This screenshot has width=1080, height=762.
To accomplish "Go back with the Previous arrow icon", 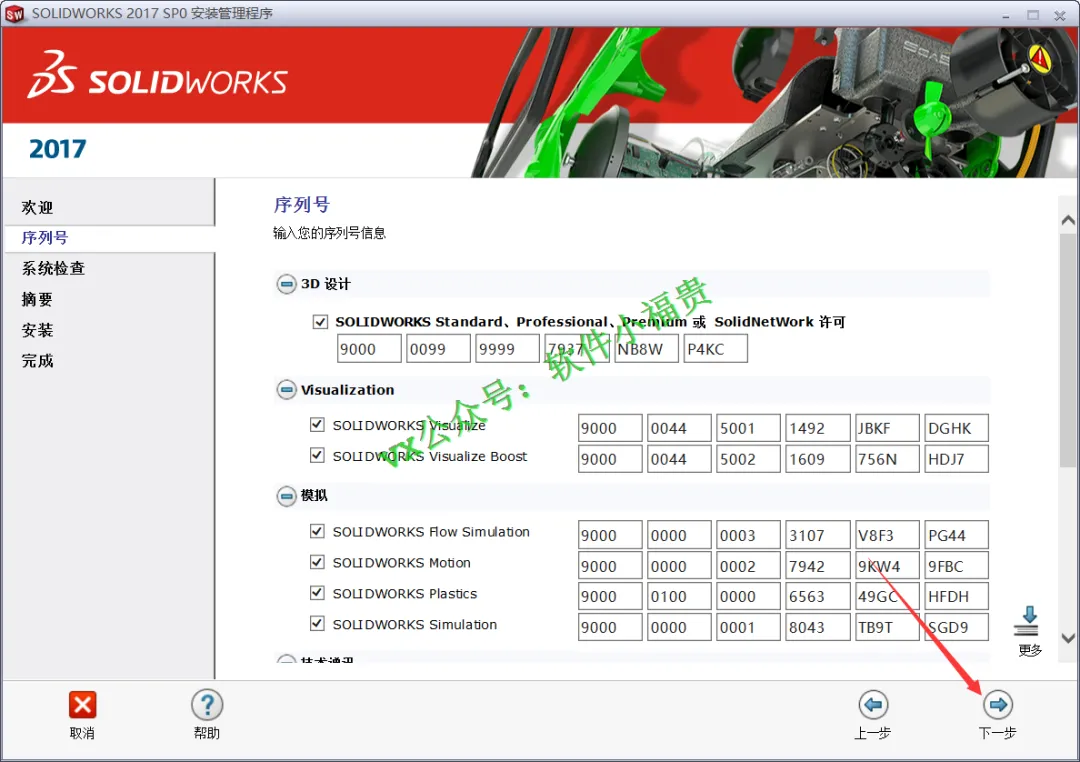I will click(x=873, y=704).
